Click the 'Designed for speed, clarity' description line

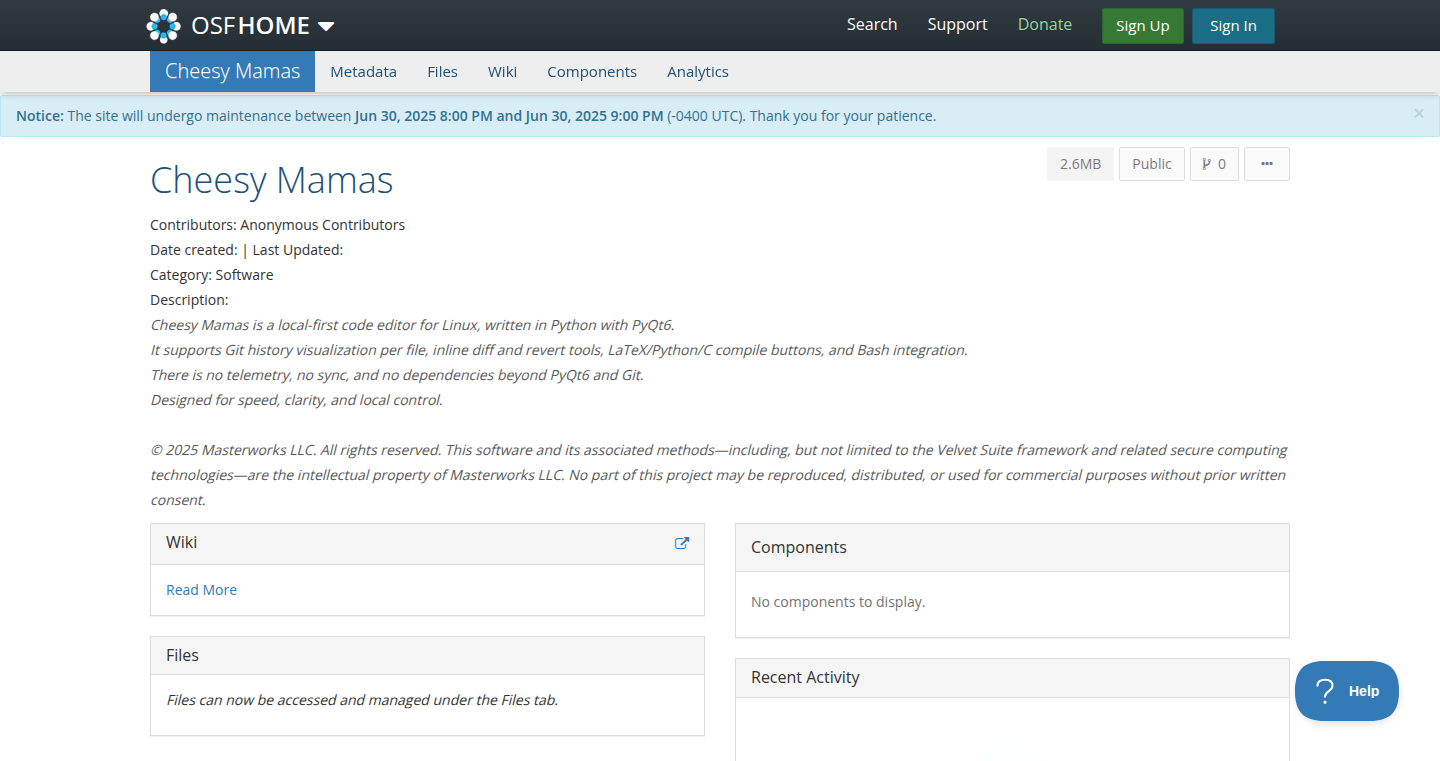tap(296, 400)
